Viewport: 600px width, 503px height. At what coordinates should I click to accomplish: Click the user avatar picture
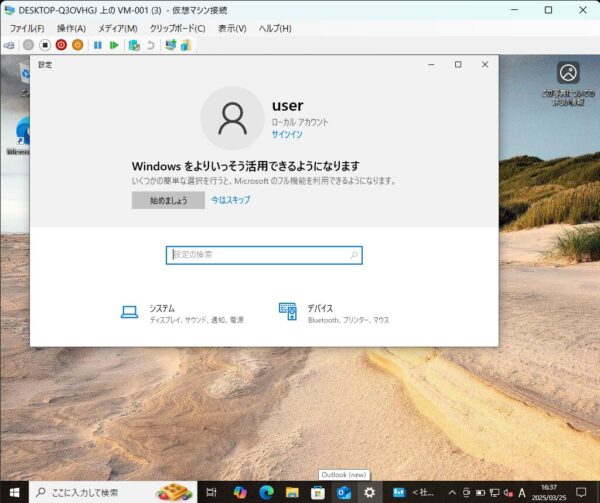tap(233, 118)
